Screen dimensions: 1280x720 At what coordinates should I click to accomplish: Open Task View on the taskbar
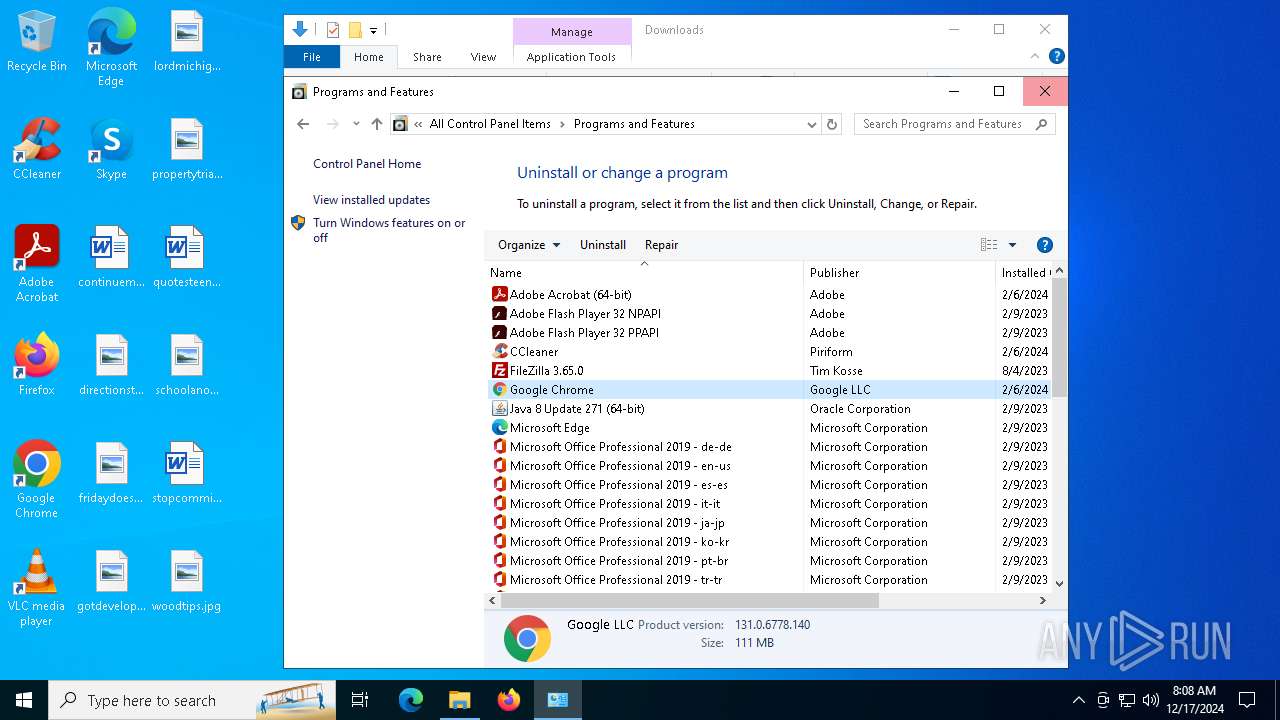pyautogui.click(x=360, y=700)
